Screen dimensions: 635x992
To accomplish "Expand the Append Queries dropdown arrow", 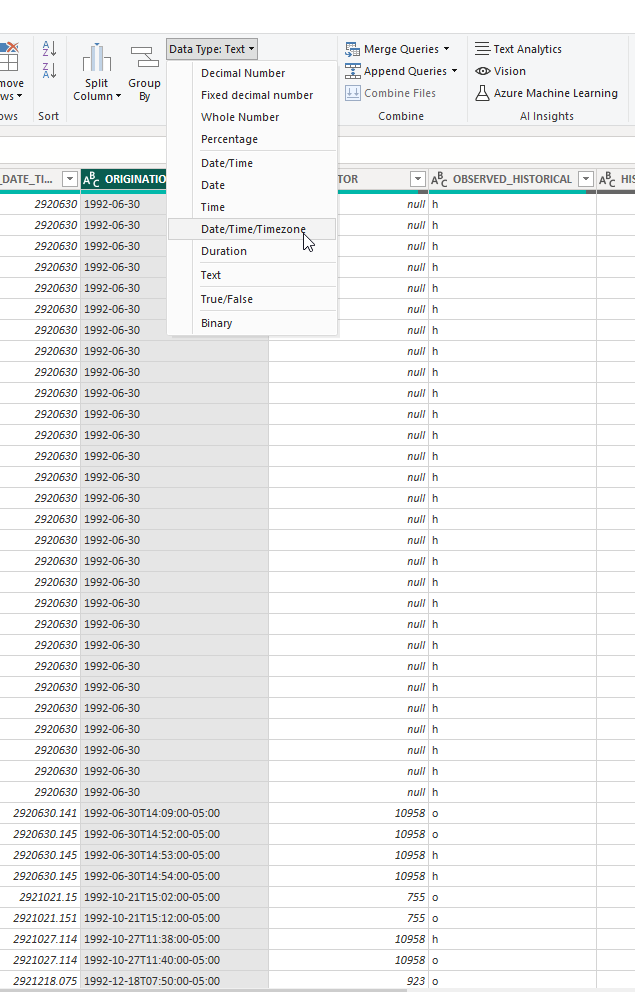I will (455, 71).
